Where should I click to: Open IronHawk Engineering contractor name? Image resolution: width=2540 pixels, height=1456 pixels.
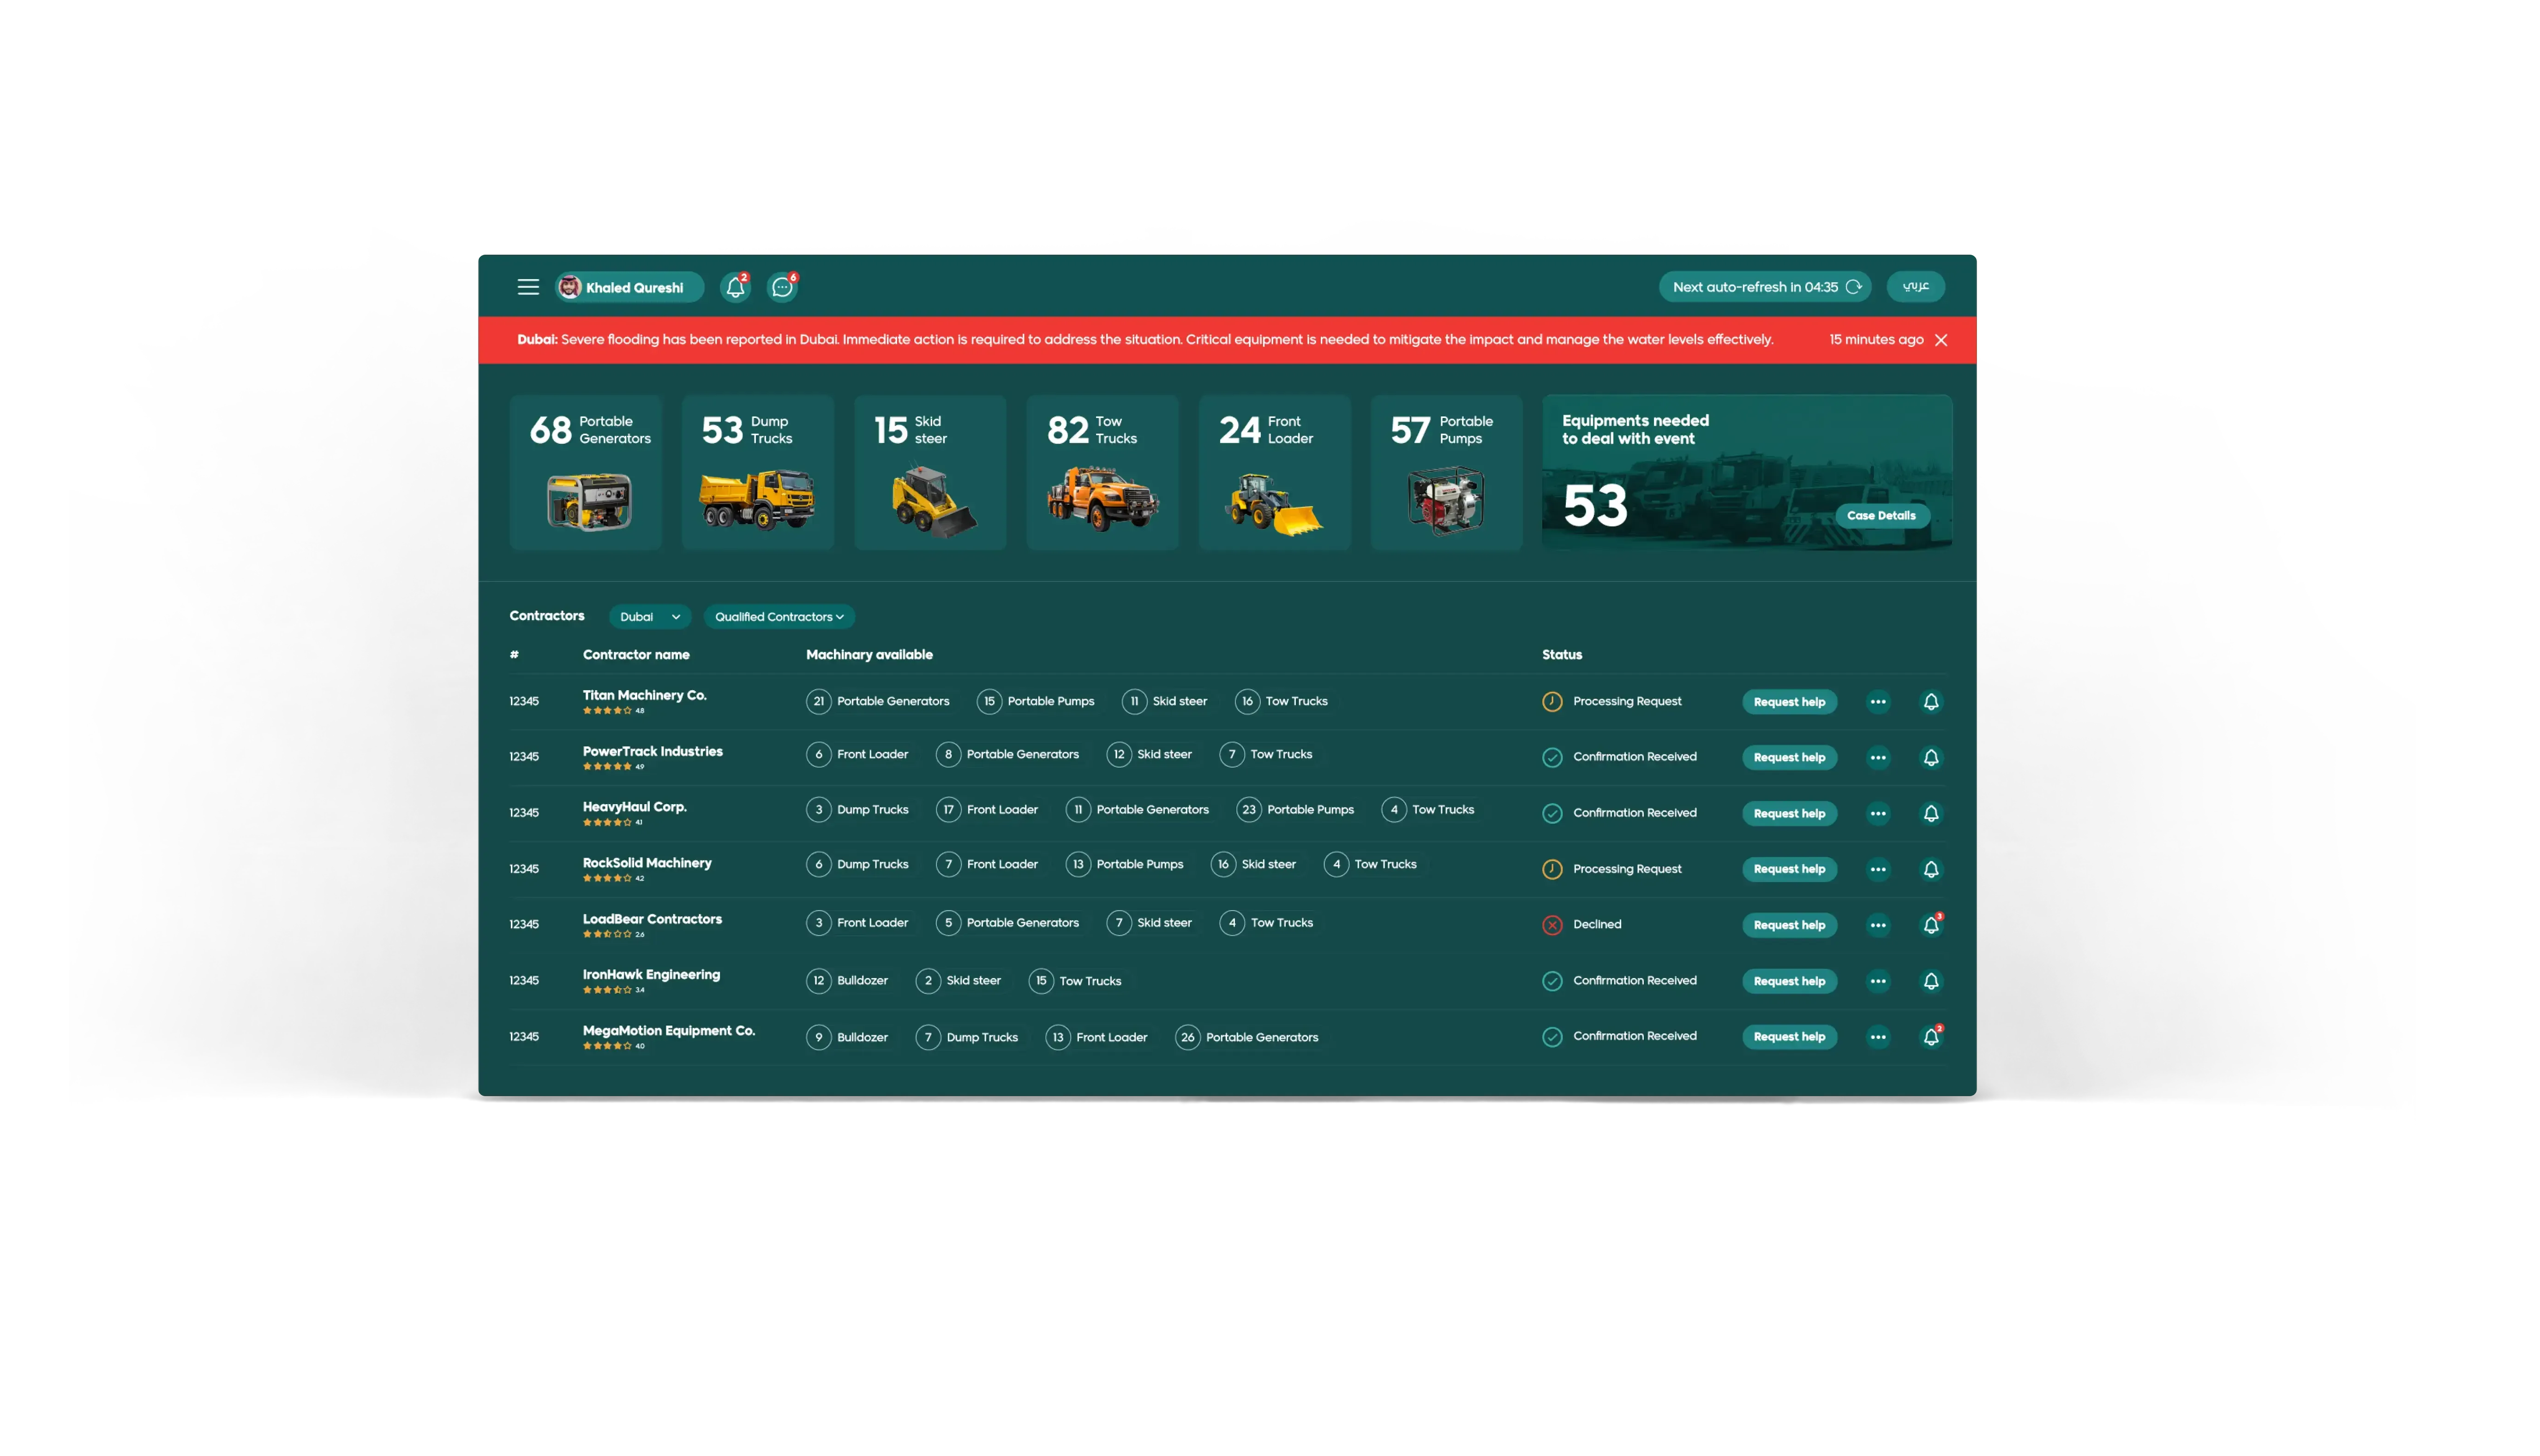pos(651,975)
